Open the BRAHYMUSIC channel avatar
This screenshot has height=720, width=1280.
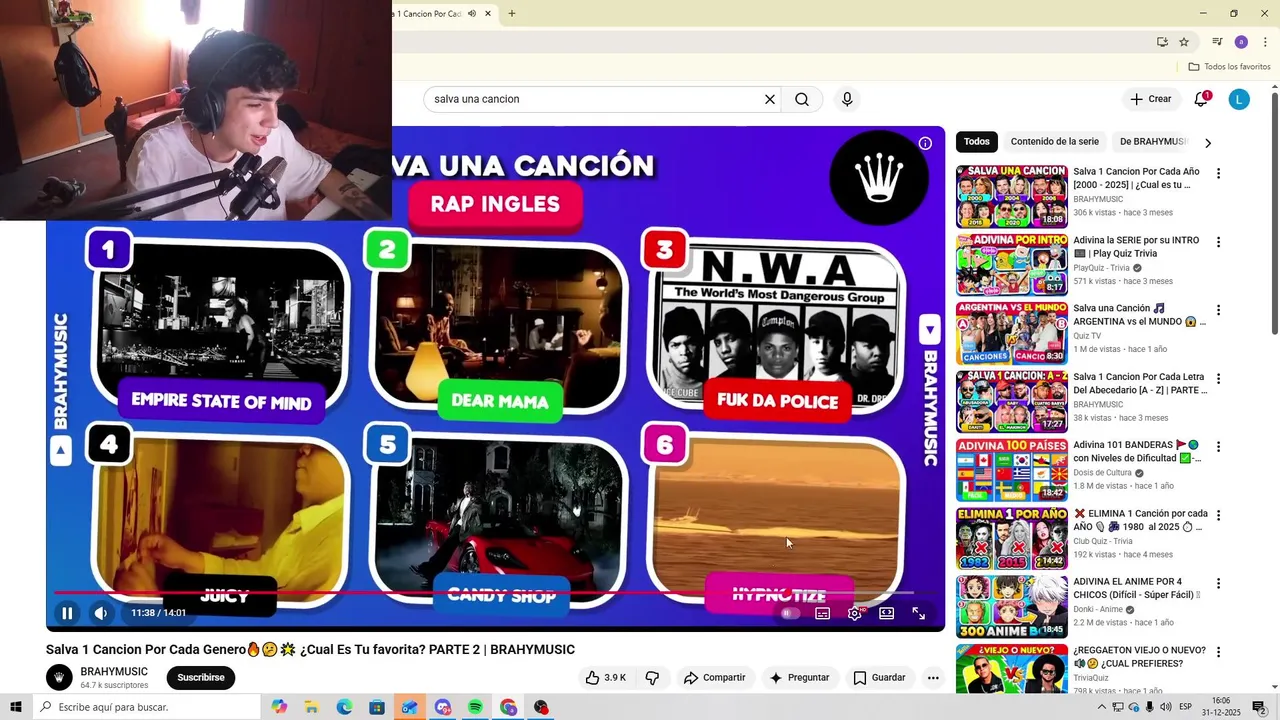(59, 677)
